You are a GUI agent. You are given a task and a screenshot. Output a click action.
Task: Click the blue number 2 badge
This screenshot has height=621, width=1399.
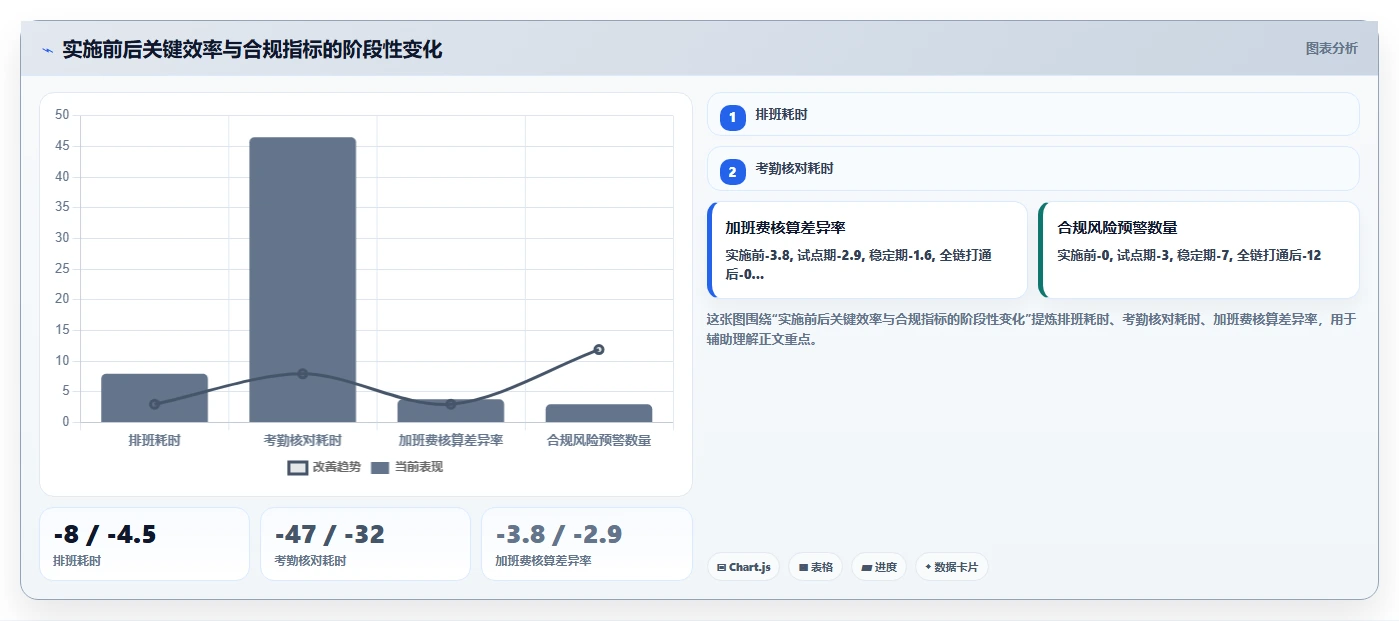(x=732, y=172)
